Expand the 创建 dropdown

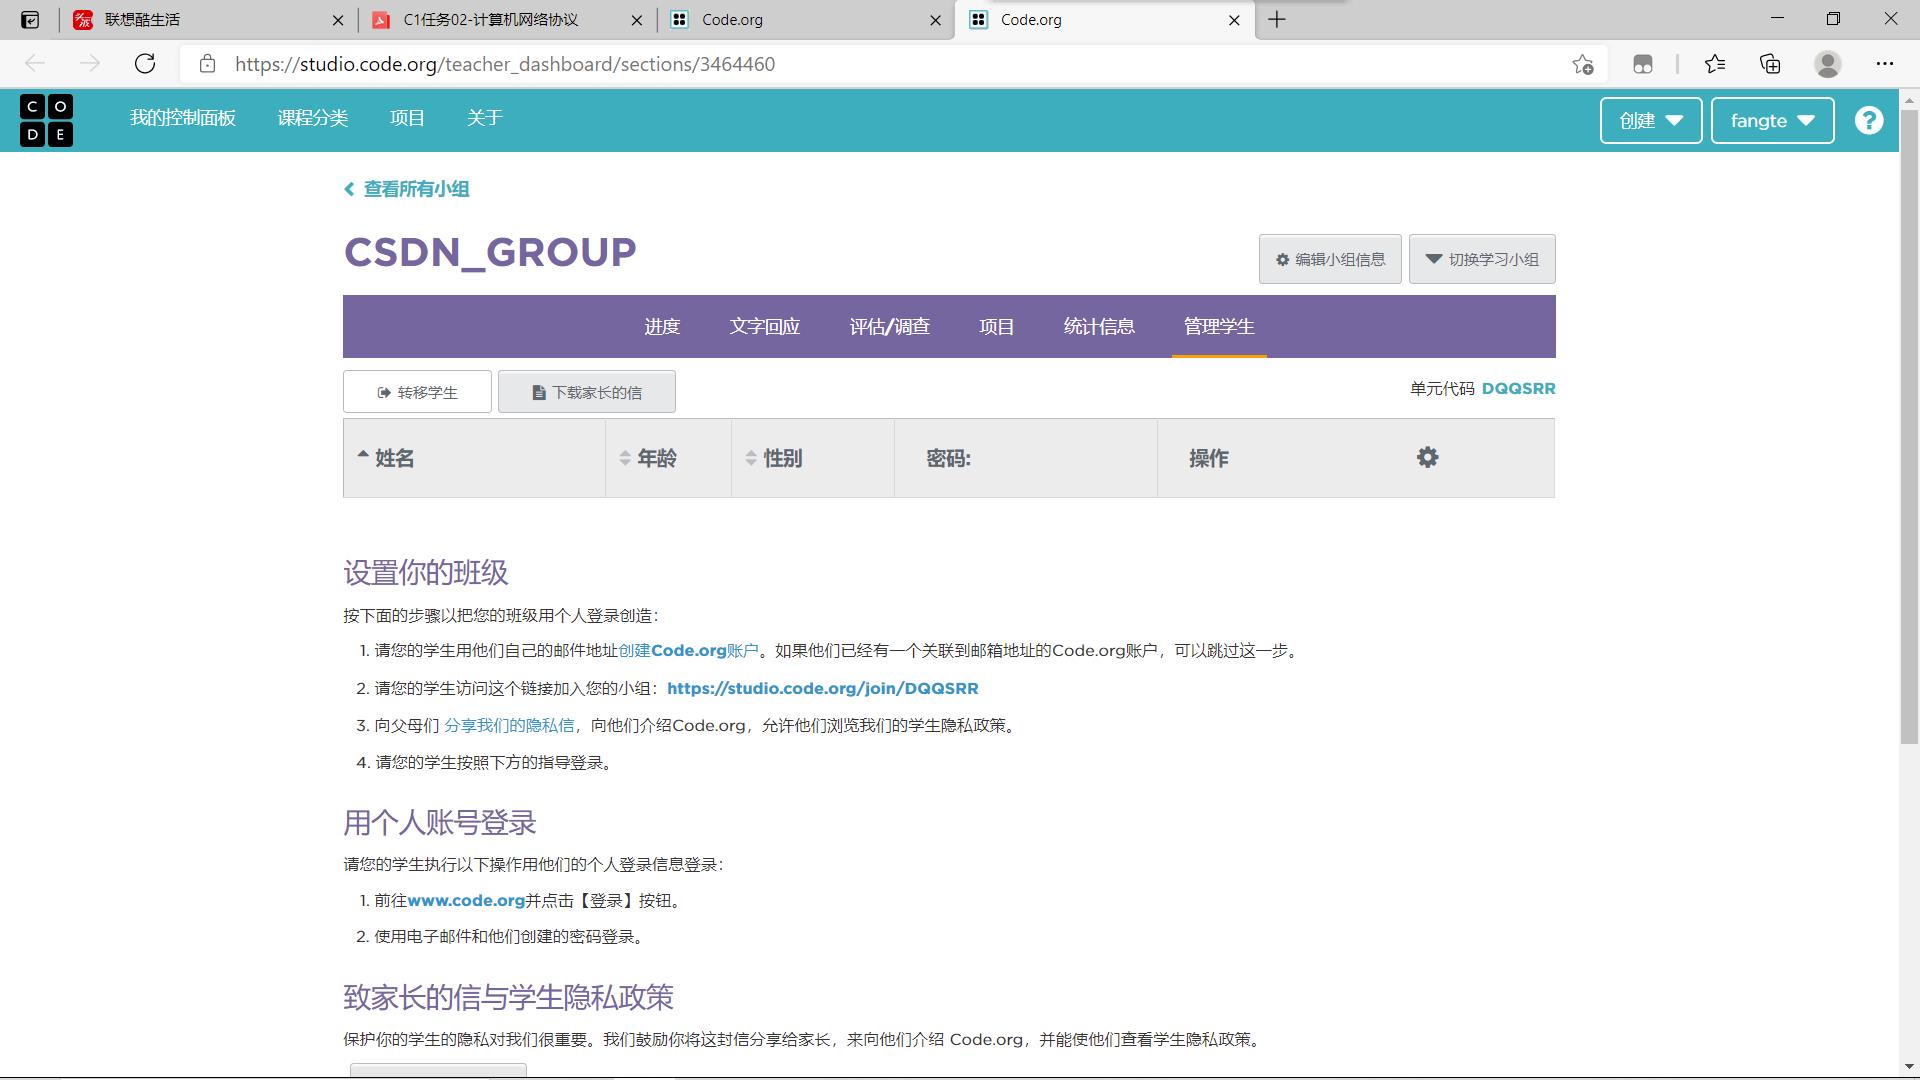coord(1651,120)
